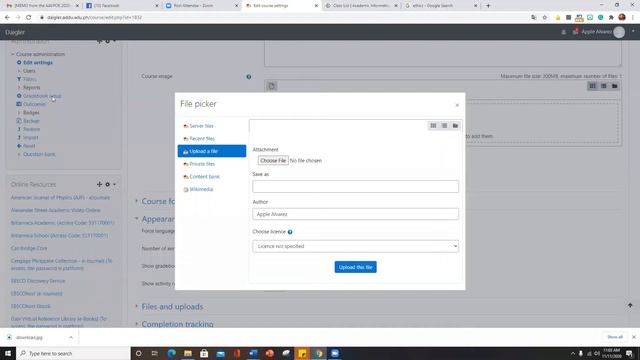Open EBSCO Discovery Service link
Viewport: 640px width, 360px height.
coord(38,281)
